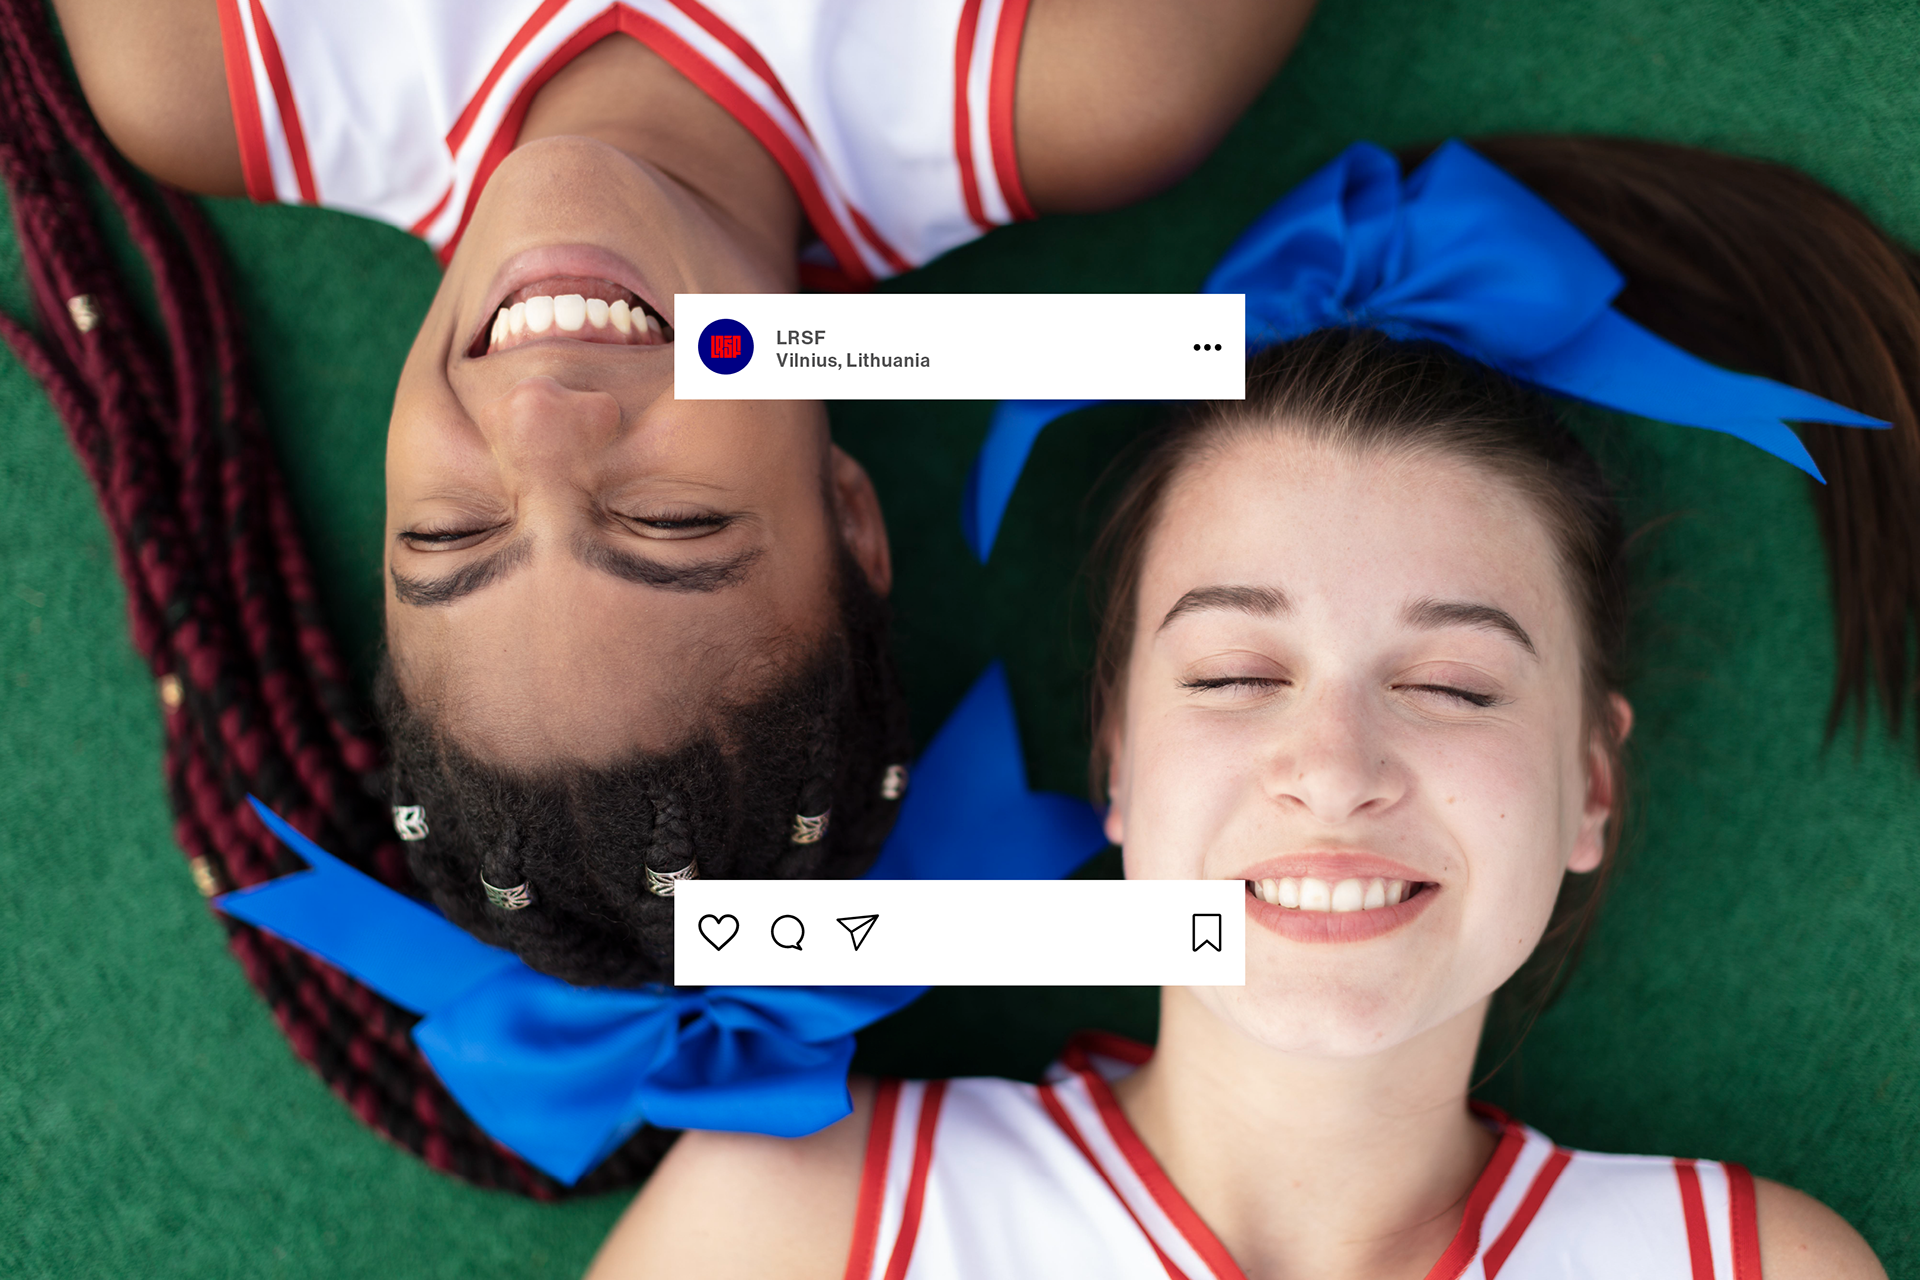Open the Vilnius, Lithuania location link
Screen dimensions: 1920x1280
coord(852,360)
